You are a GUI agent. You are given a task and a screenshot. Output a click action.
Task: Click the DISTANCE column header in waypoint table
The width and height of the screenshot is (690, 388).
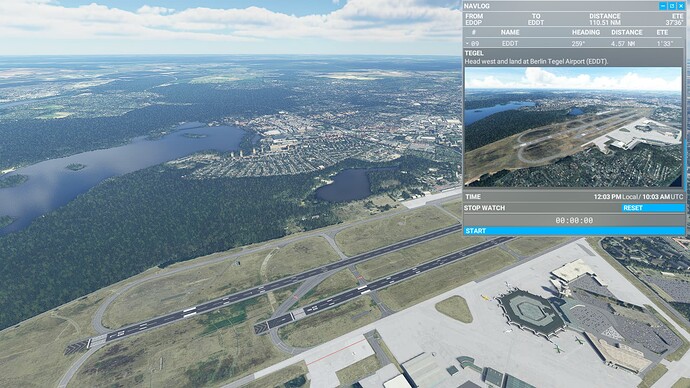(627, 32)
